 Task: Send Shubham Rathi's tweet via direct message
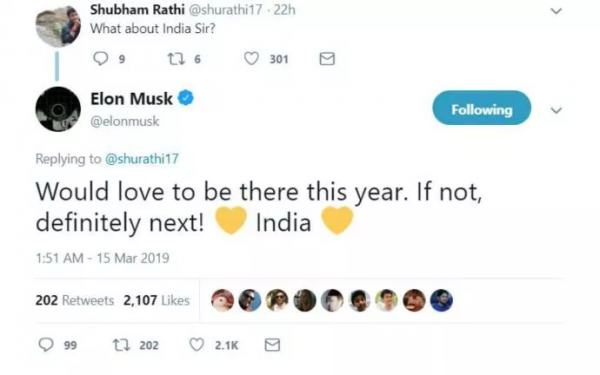[x=327, y=59]
